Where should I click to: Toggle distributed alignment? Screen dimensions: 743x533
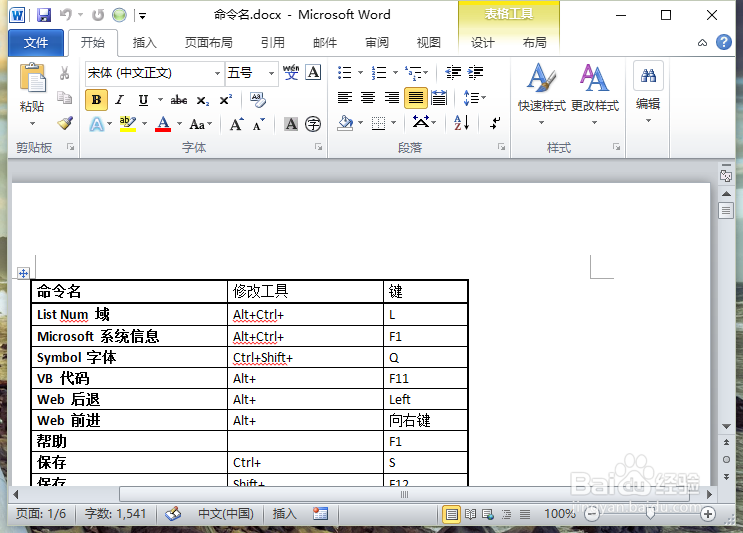[x=439, y=98]
